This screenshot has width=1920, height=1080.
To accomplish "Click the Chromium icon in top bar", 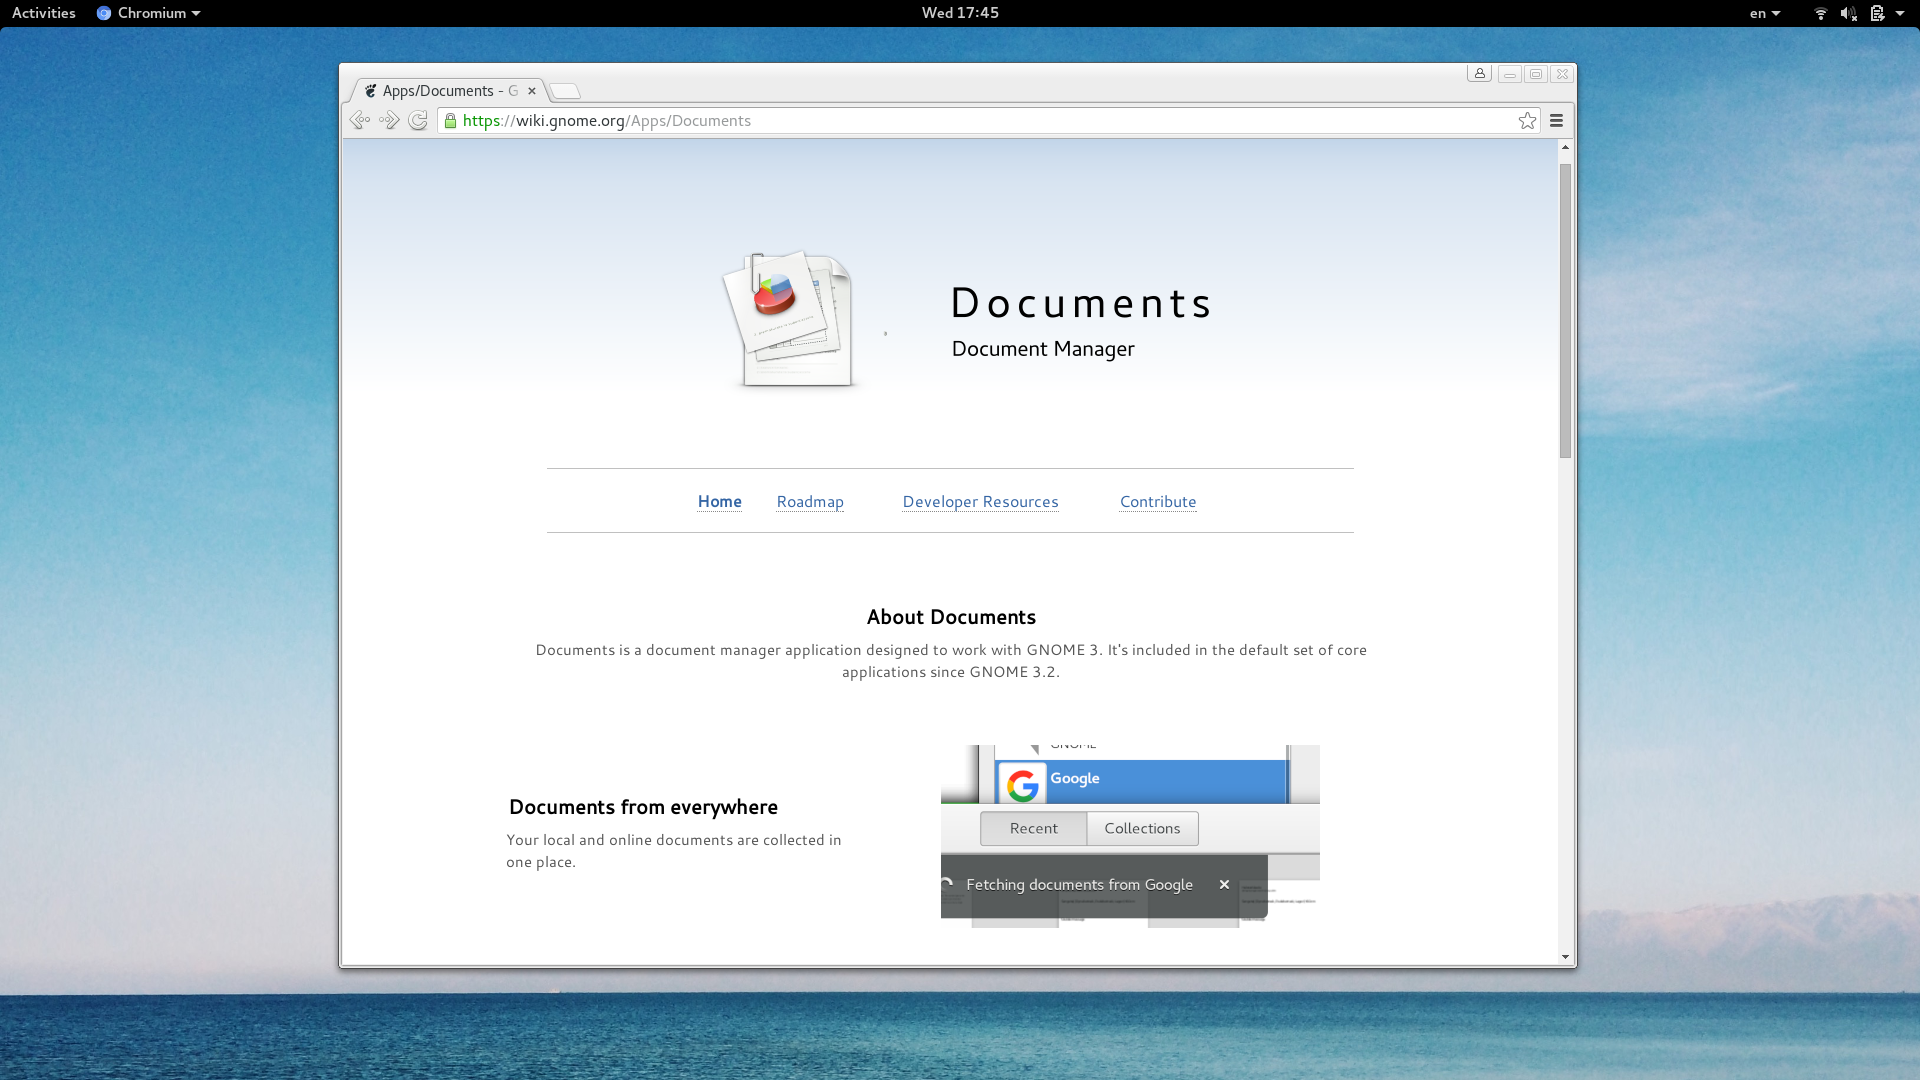I will (x=104, y=13).
